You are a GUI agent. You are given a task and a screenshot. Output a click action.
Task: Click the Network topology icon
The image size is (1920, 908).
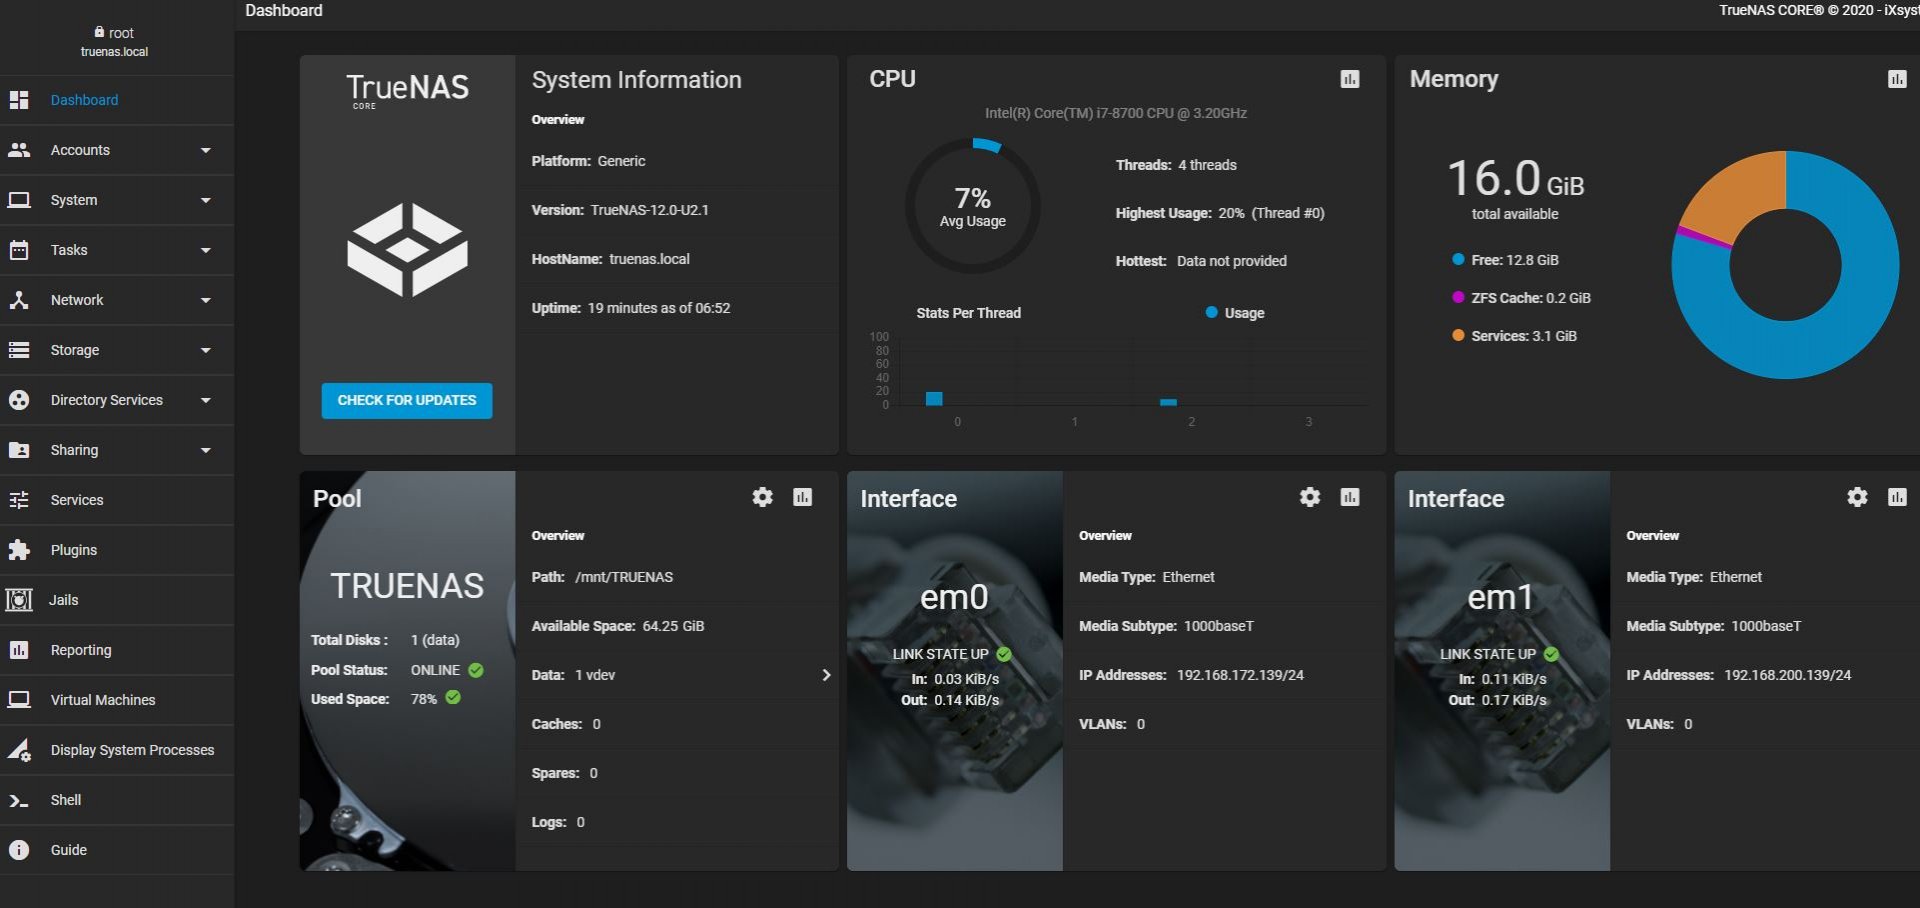point(19,300)
